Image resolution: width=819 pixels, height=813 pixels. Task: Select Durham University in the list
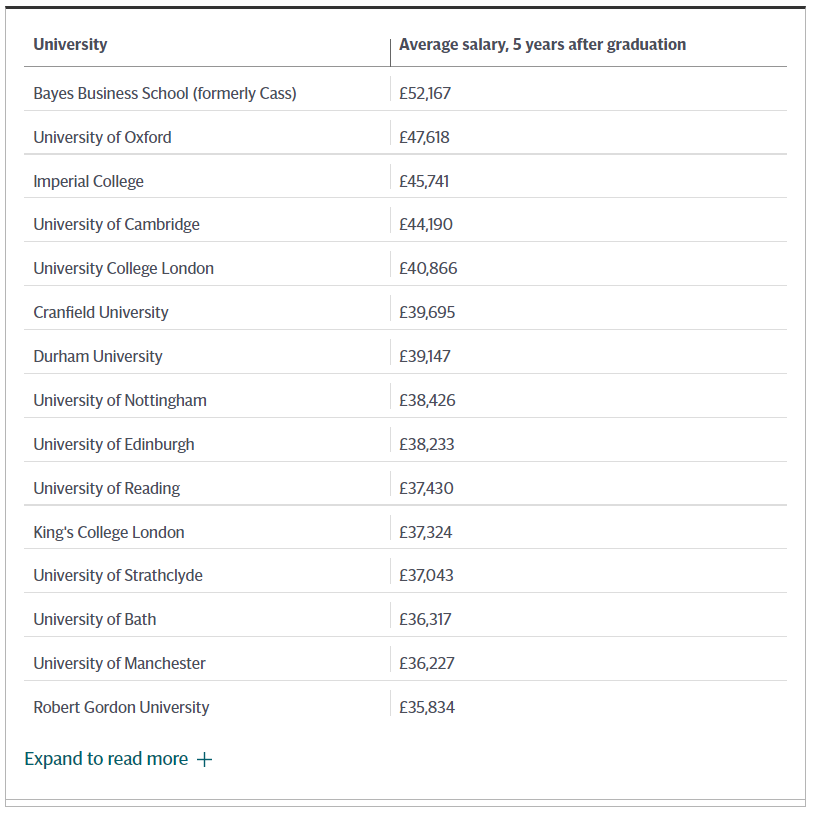coord(97,356)
